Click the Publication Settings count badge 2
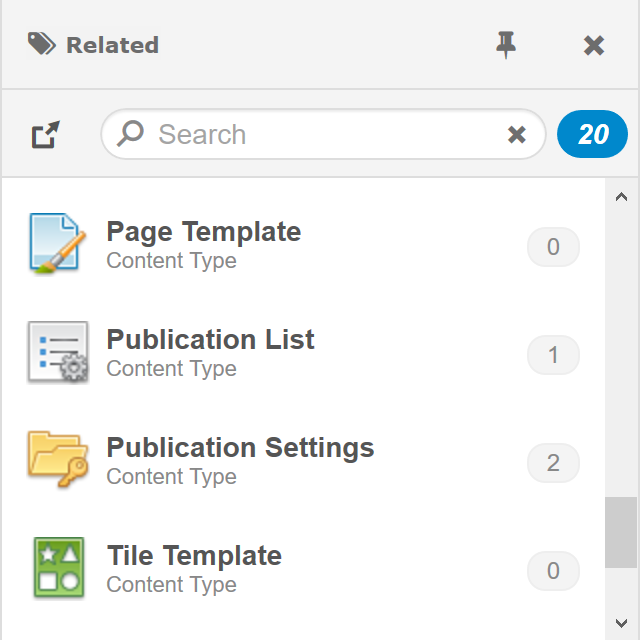This screenshot has width=640, height=640. (x=553, y=463)
